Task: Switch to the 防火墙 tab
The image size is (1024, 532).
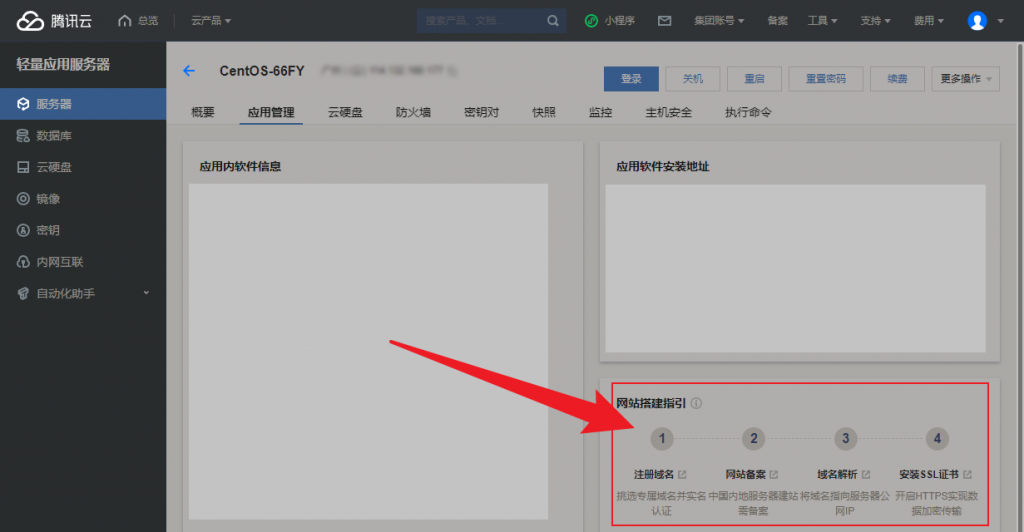Action: click(x=413, y=112)
